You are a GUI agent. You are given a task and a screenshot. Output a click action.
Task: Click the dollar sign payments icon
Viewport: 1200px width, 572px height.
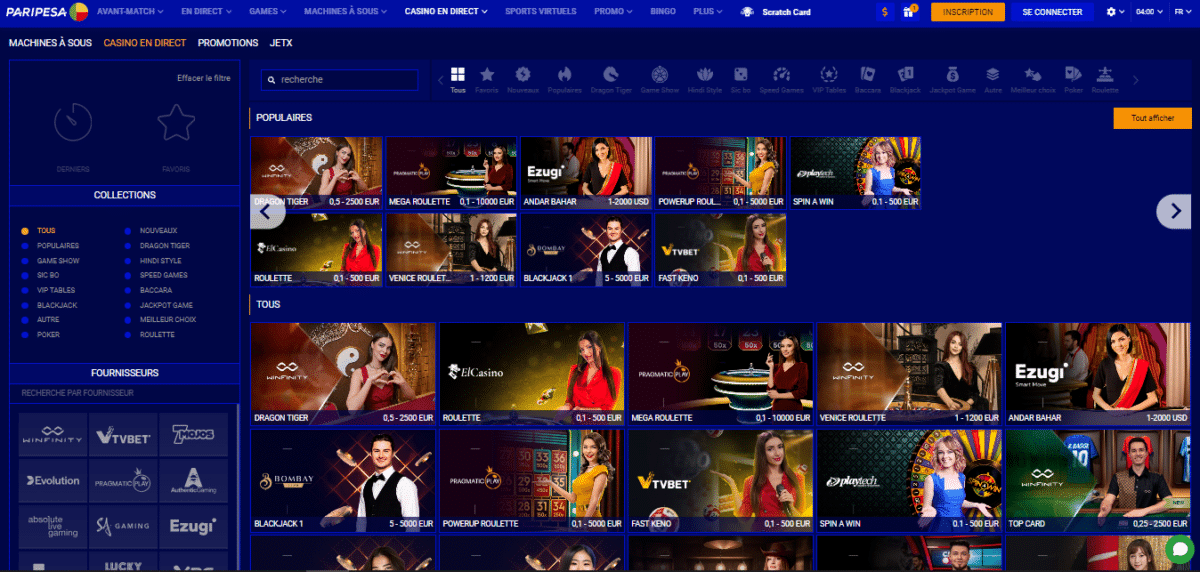tap(885, 12)
